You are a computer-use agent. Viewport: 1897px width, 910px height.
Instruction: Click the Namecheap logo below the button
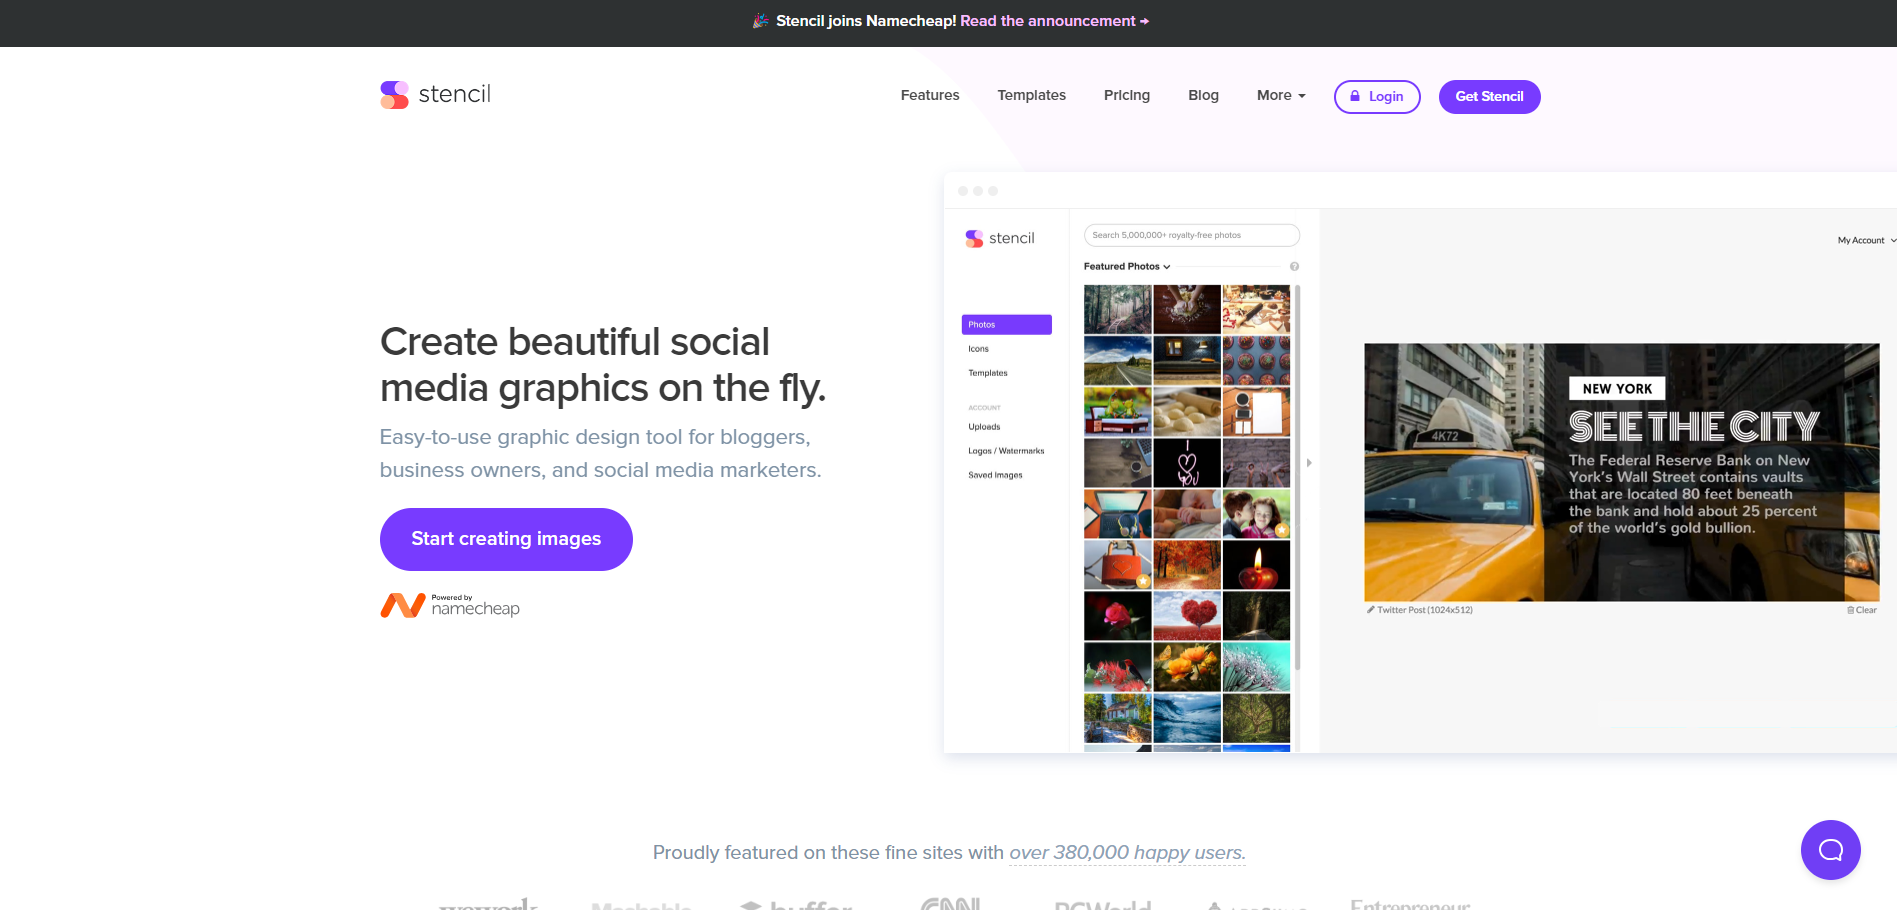click(450, 605)
